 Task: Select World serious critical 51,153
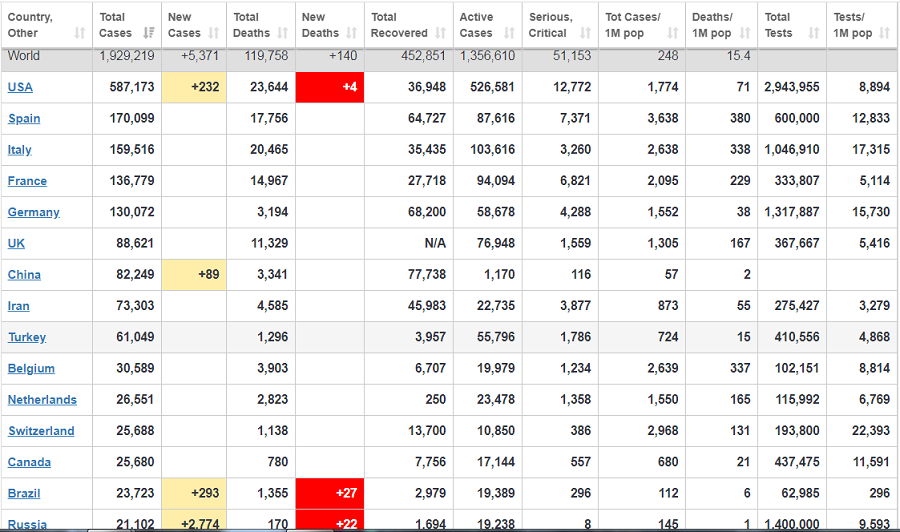click(x=572, y=56)
